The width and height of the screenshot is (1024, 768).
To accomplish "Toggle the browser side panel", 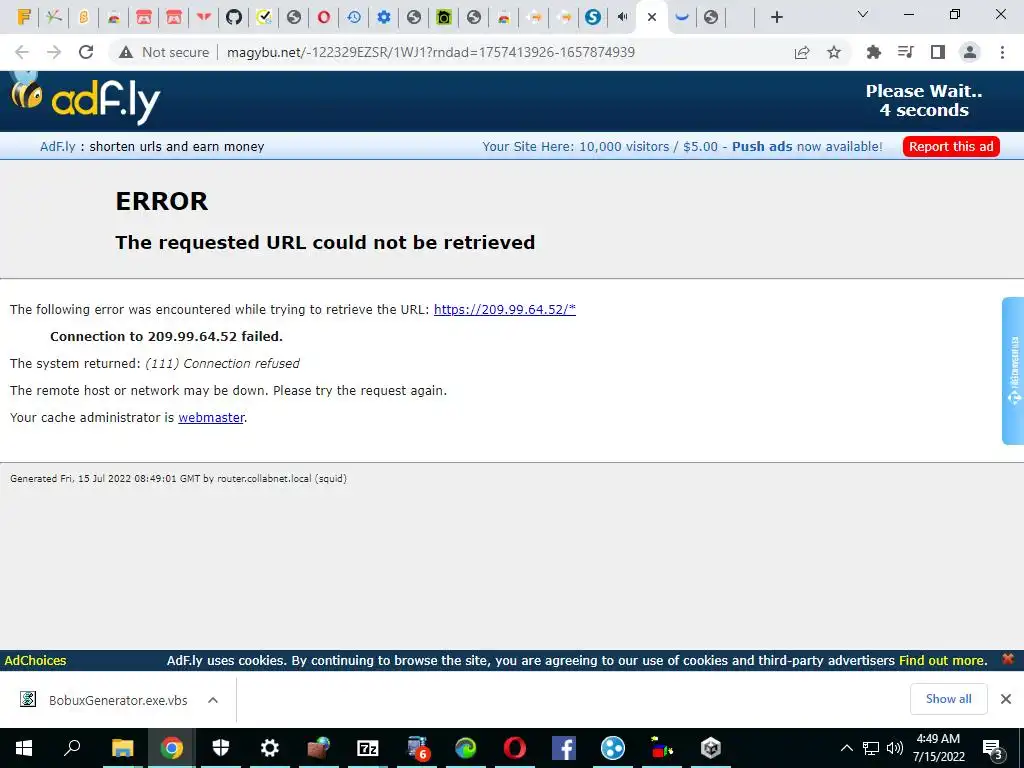I will click(x=938, y=52).
